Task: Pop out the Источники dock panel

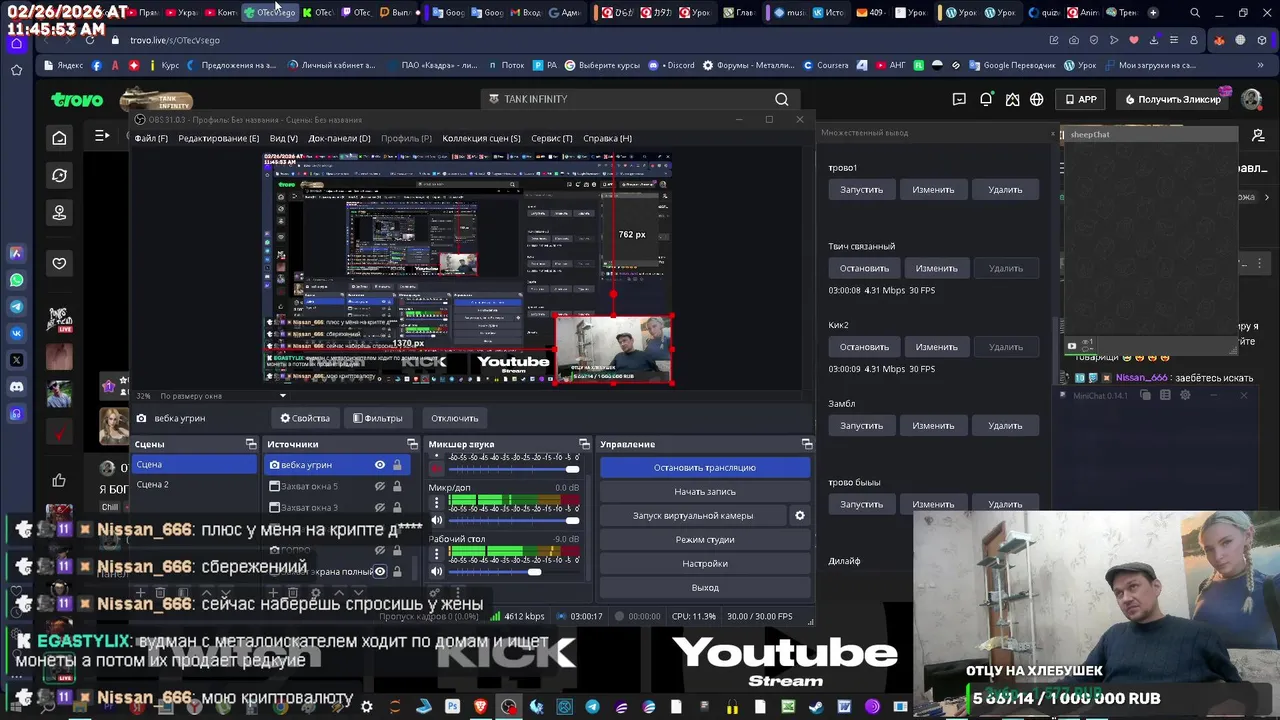Action: 412,444
